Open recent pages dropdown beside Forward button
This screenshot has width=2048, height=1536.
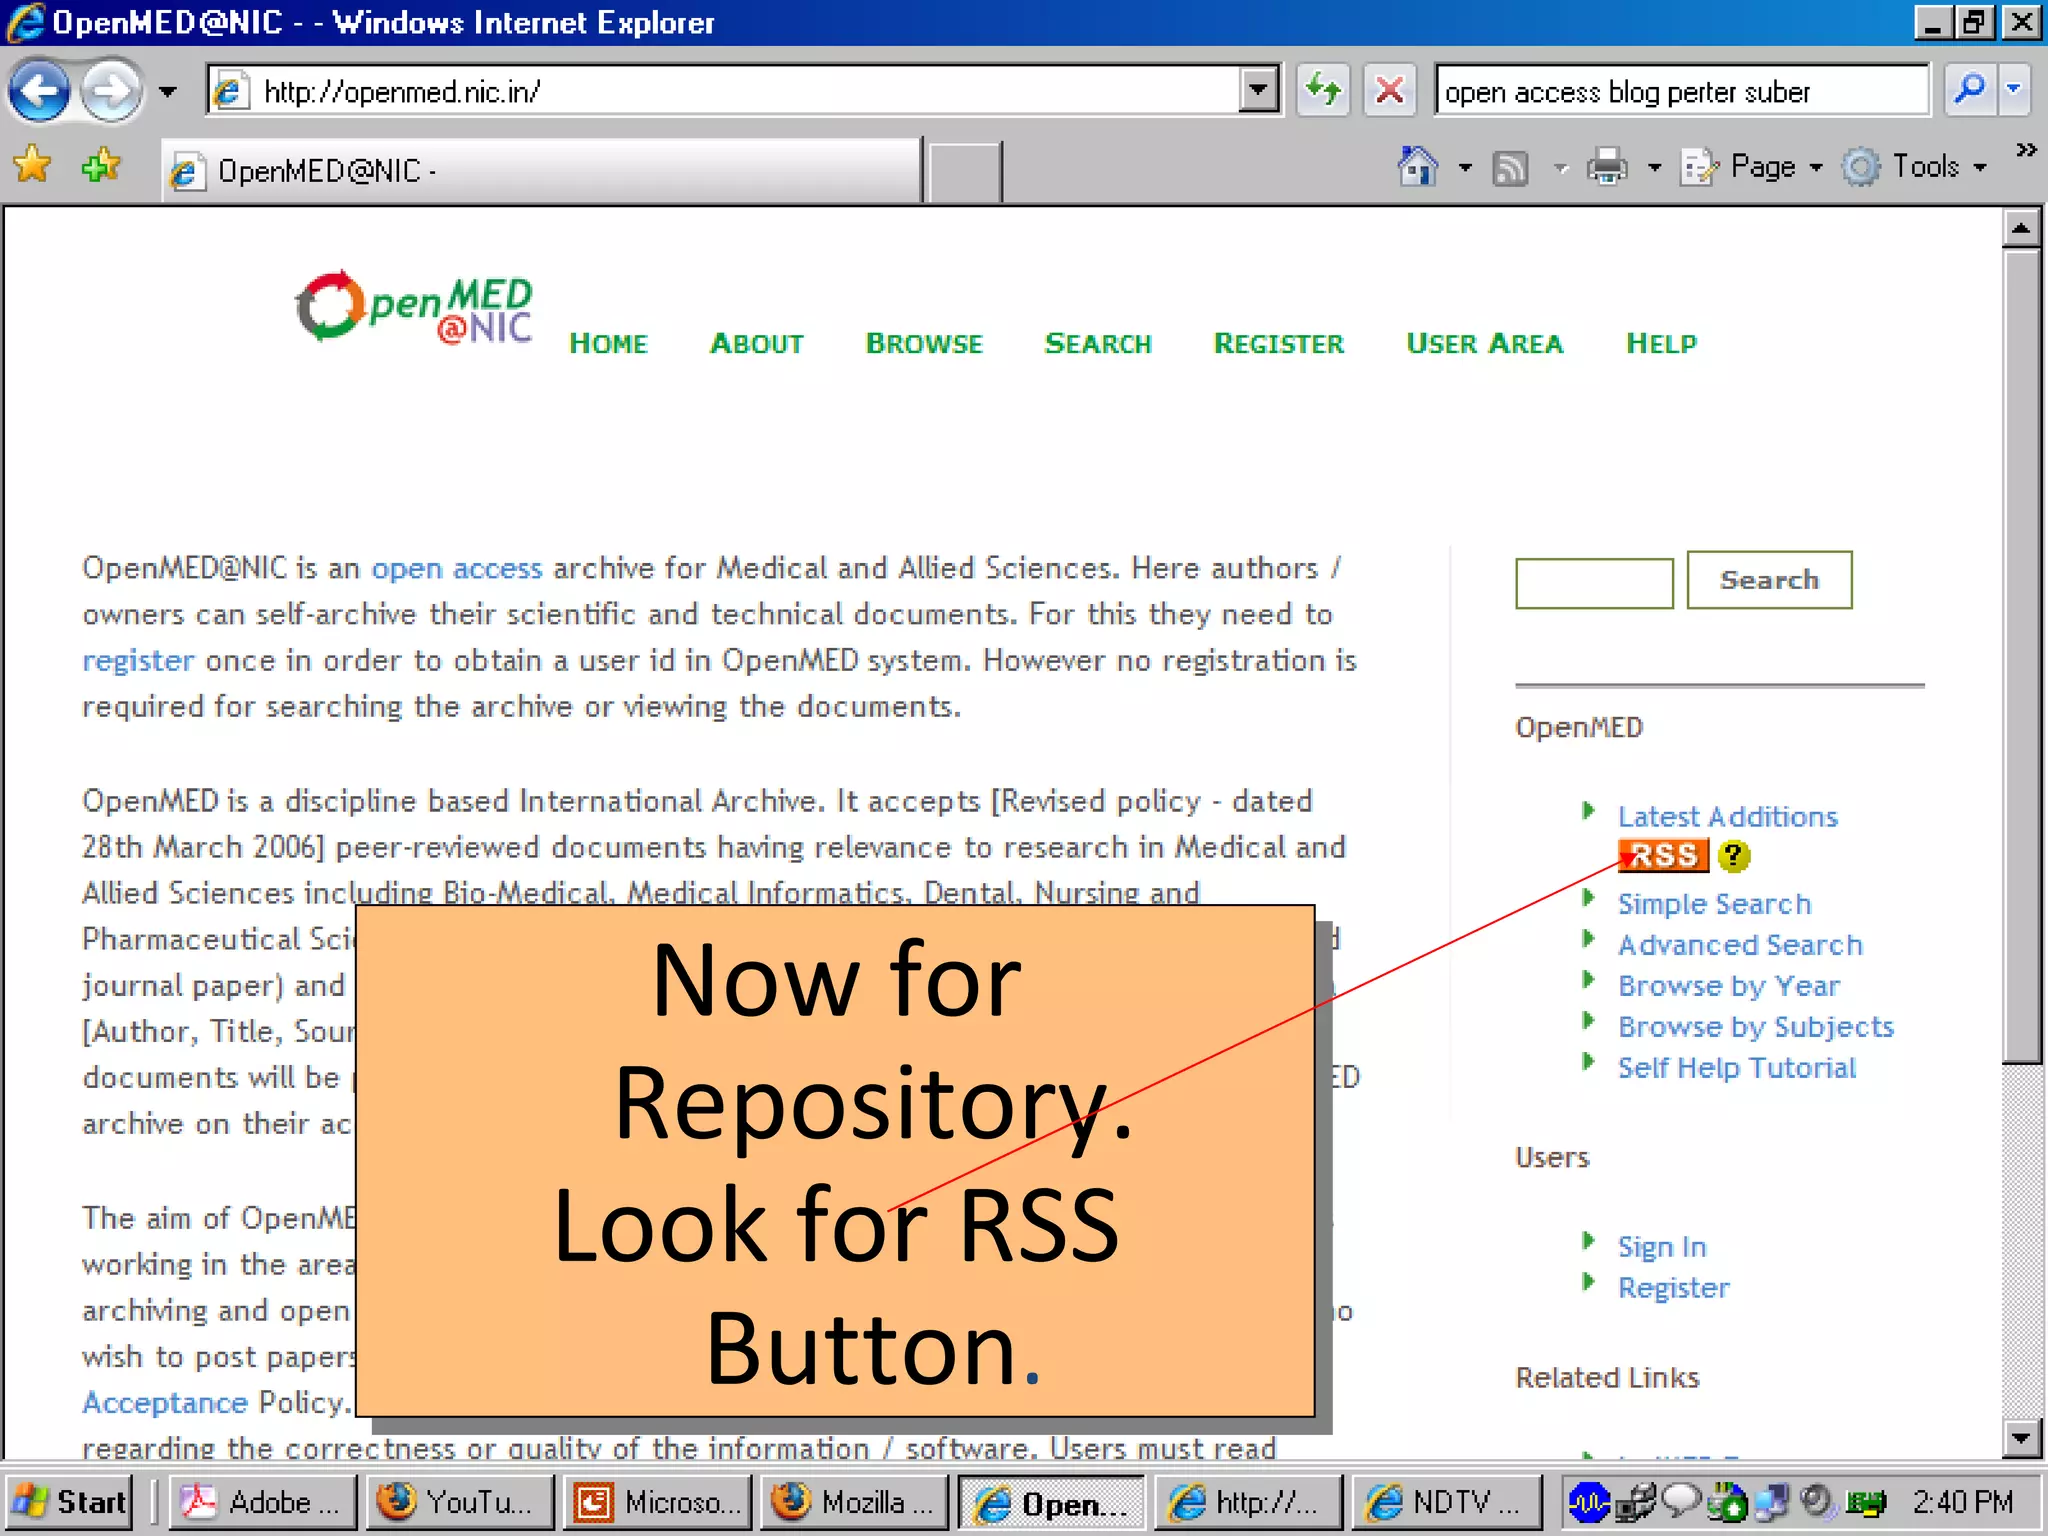[168, 92]
